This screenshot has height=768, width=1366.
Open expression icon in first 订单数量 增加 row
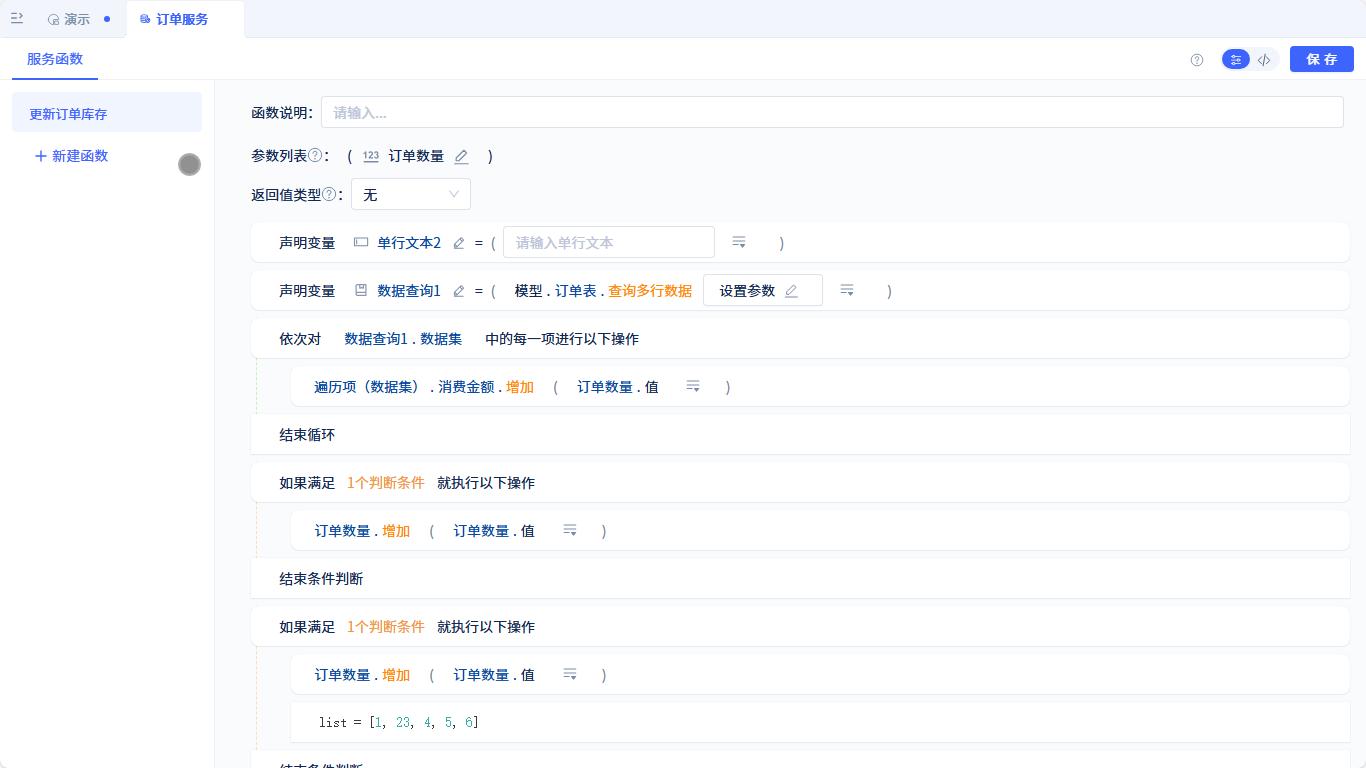coord(569,530)
